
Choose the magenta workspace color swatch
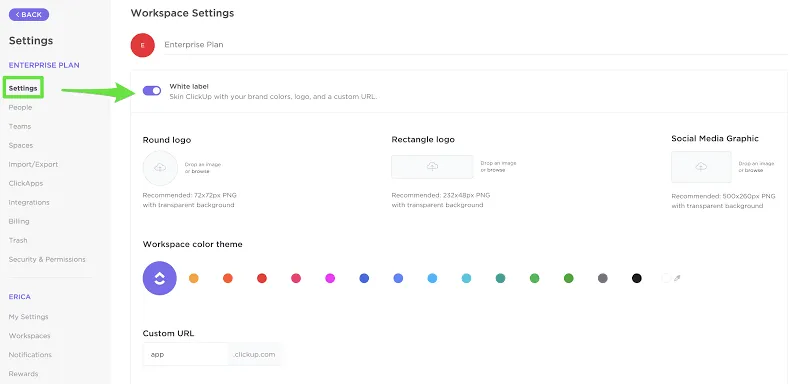tap(330, 278)
